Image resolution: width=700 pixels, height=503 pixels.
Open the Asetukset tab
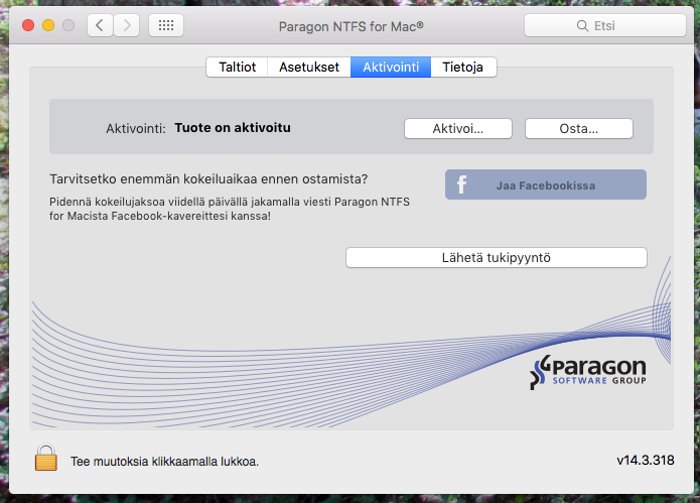pyautogui.click(x=309, y=67)
